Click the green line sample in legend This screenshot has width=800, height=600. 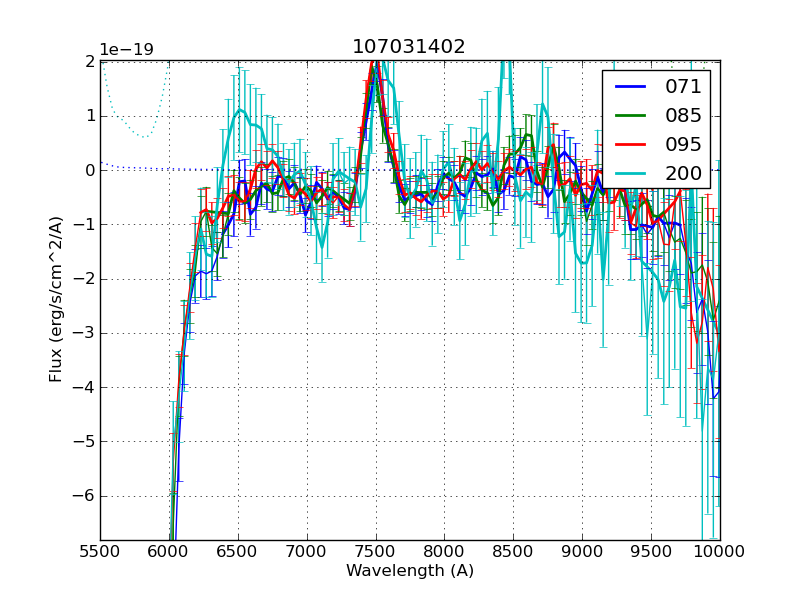click(x=630, y=115)
